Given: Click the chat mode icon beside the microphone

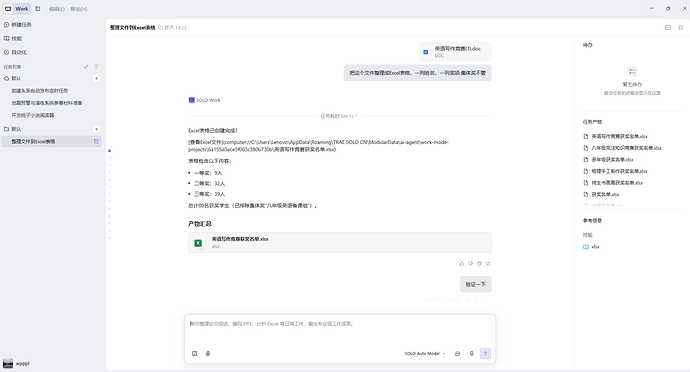Looking at the screenshot, I should click(x=458, y=354).
